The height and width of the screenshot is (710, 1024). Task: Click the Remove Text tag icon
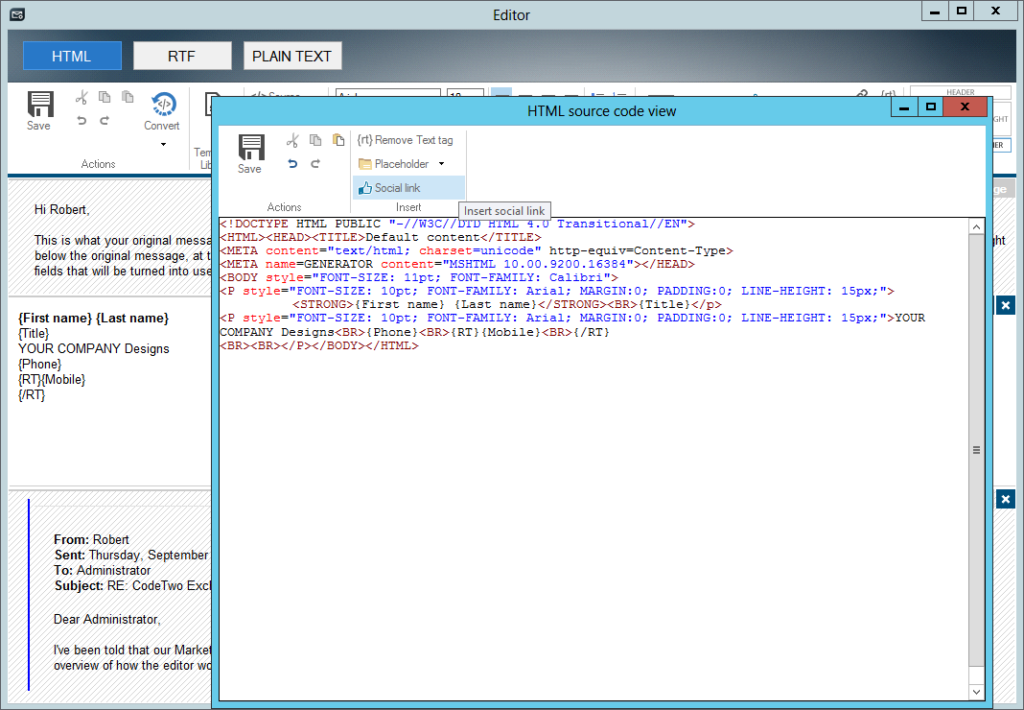coord(365,141)
